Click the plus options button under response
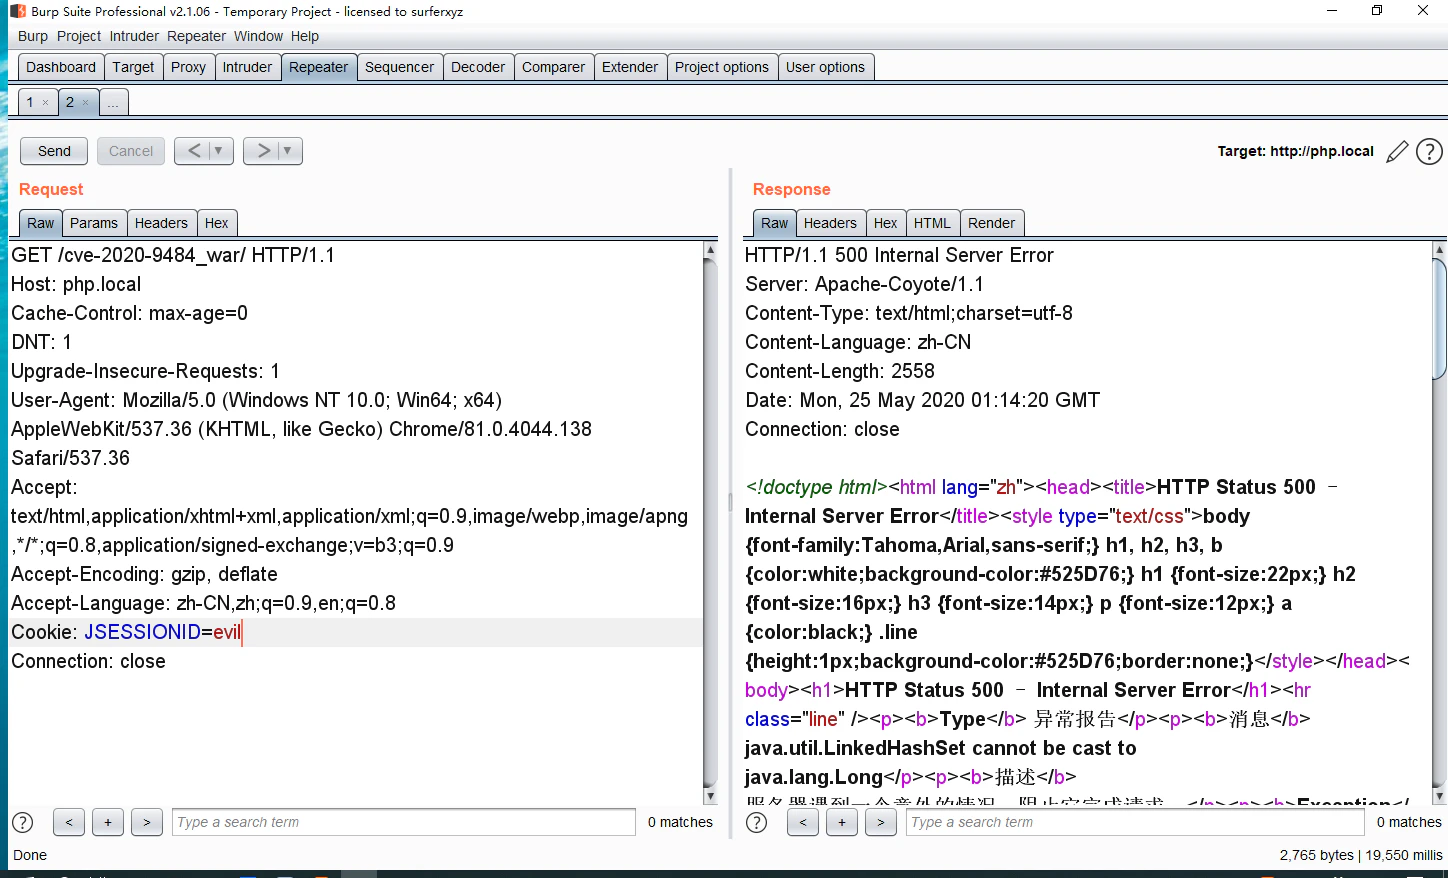 842,822
